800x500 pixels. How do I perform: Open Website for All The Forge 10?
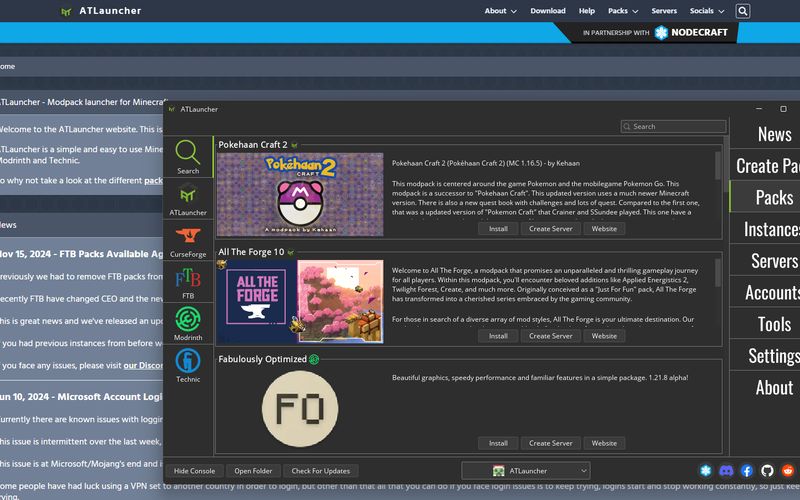604,336
